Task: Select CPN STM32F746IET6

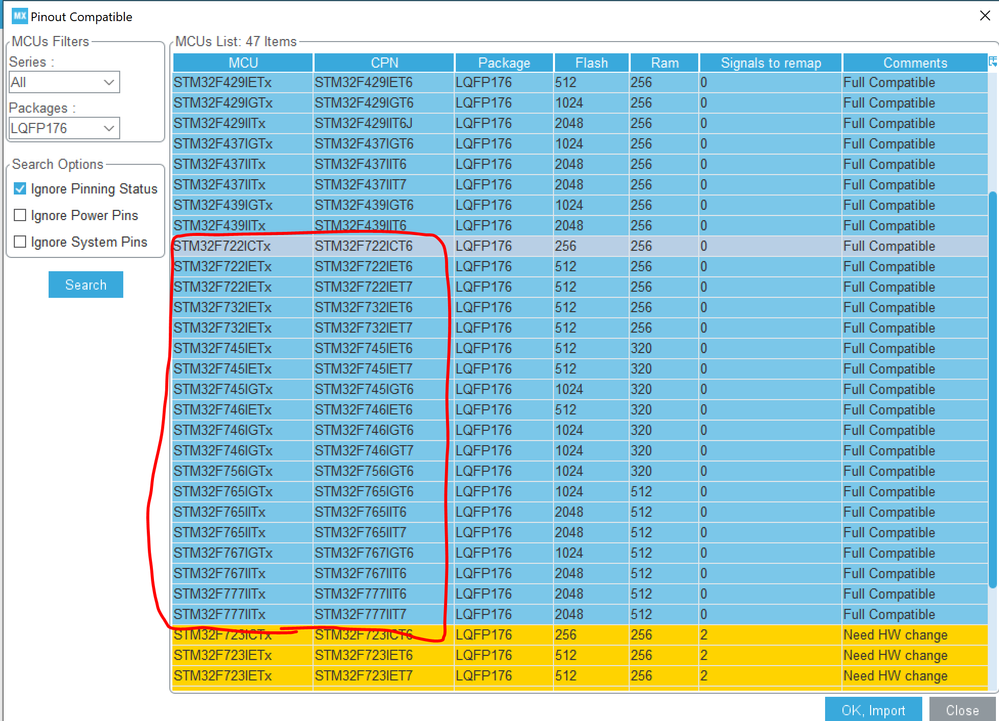Action: (384, 410)
